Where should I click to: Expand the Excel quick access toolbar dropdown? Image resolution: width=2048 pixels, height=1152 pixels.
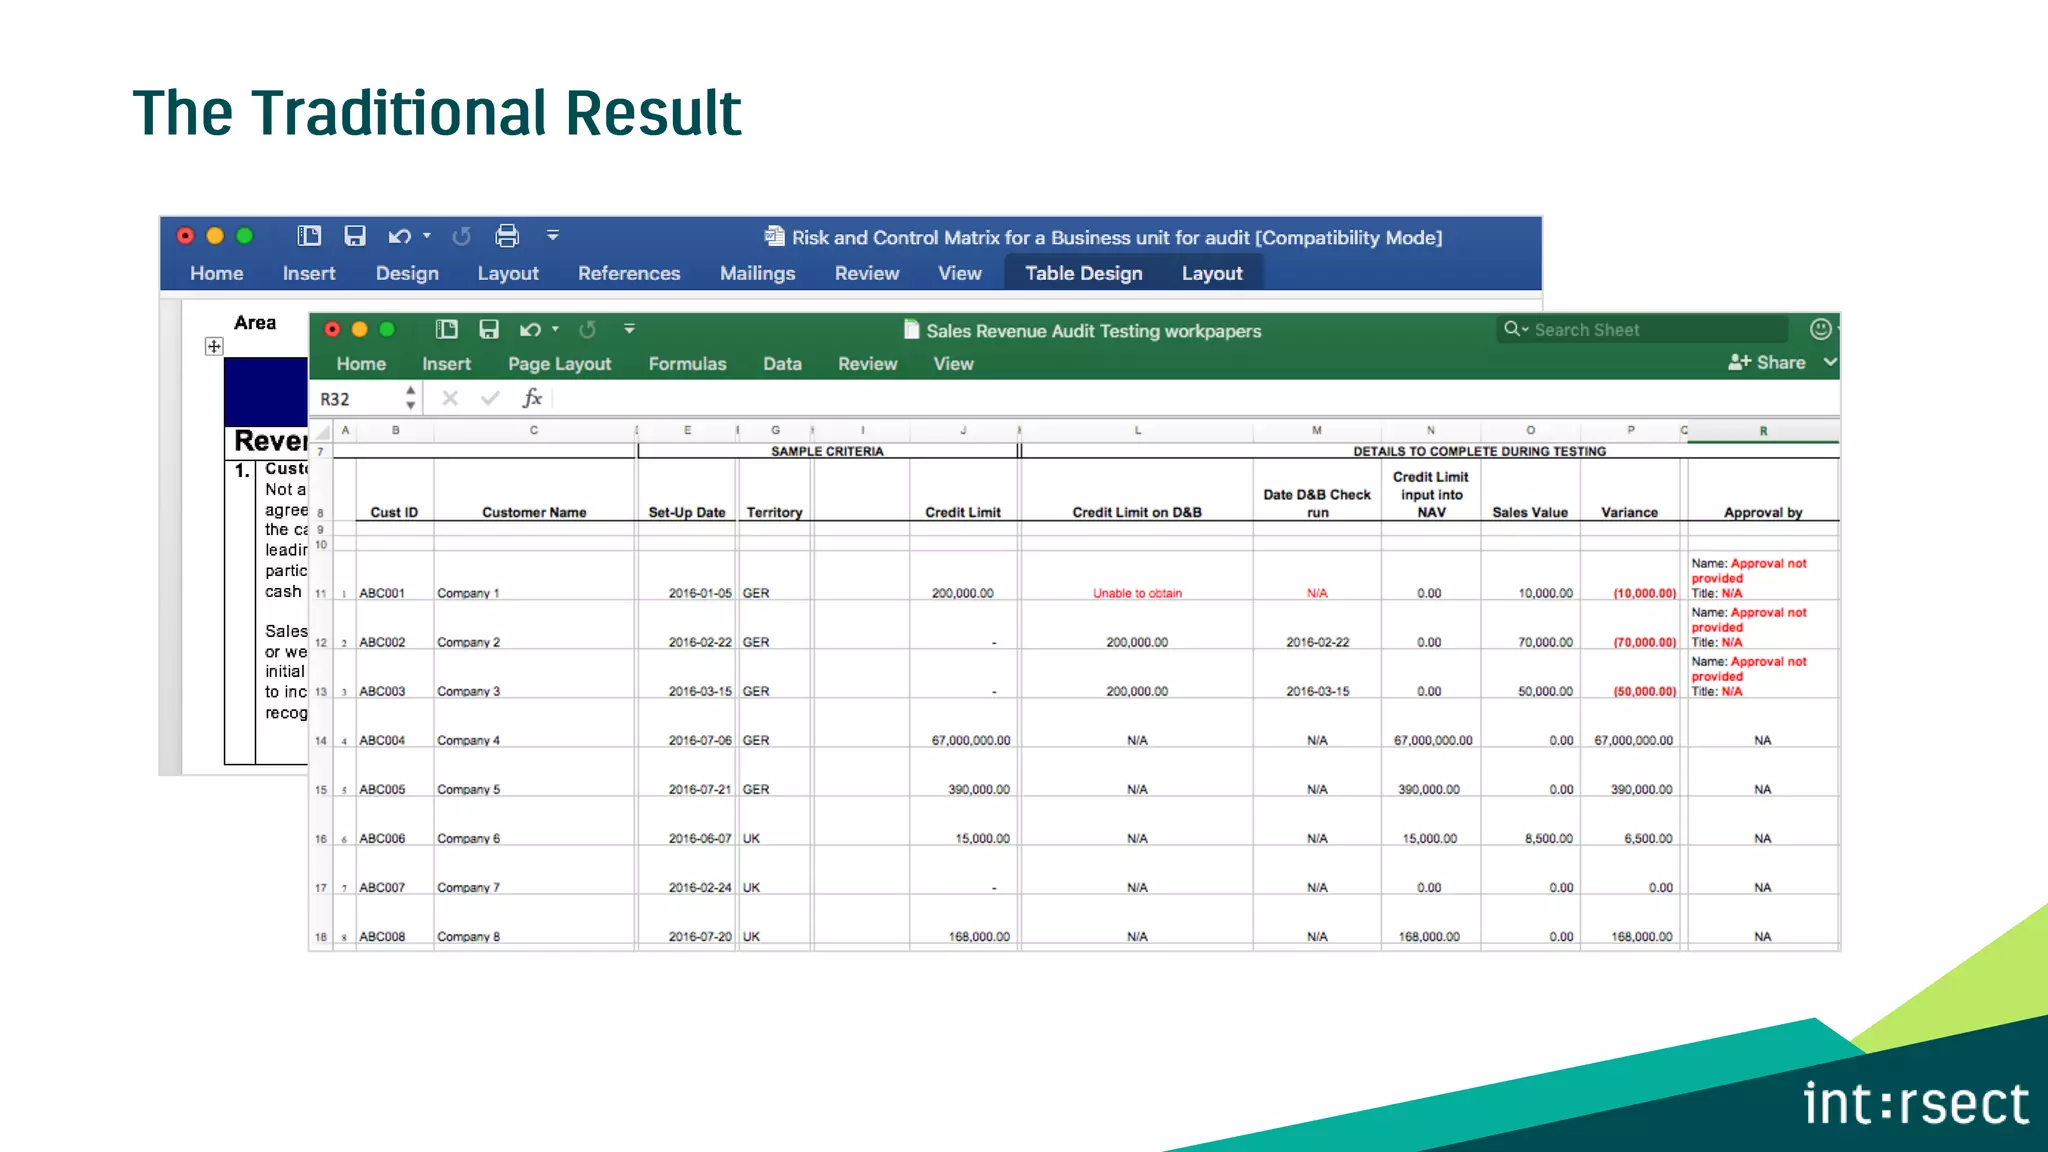point(629,329)
